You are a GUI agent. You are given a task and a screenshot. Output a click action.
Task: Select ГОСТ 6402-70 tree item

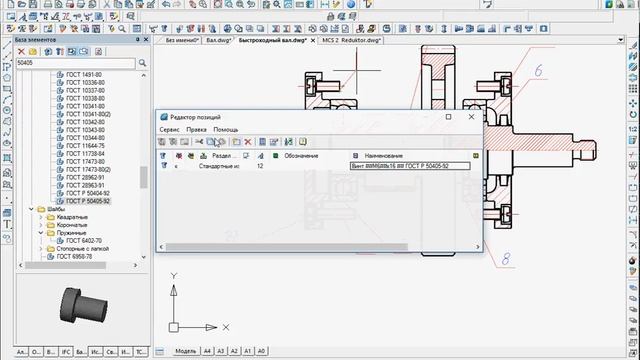(84, 241)
